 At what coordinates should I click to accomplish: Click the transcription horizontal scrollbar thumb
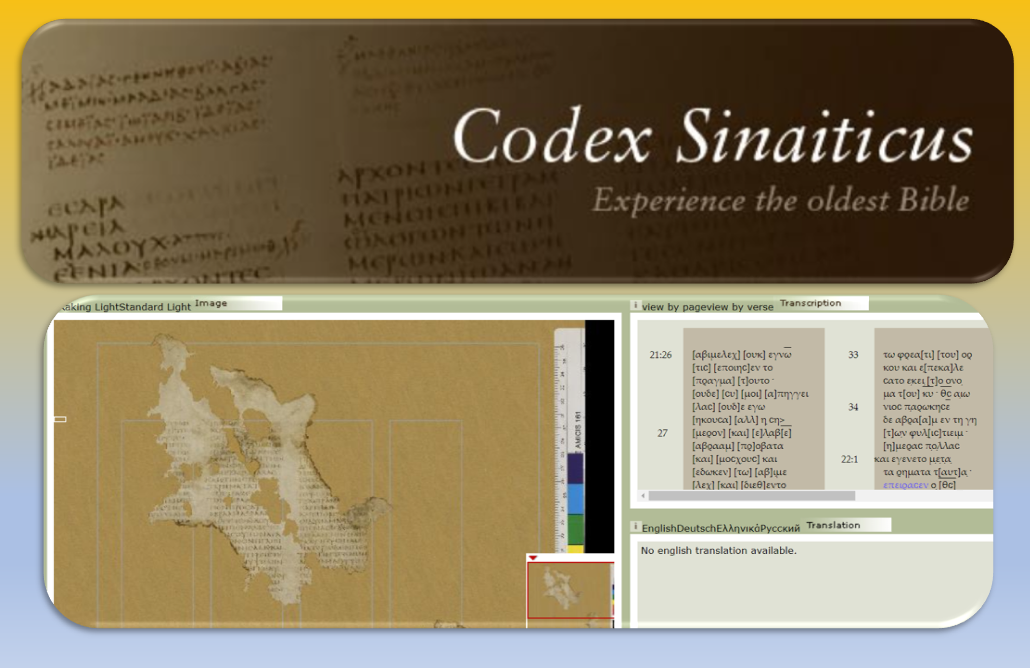751,496
